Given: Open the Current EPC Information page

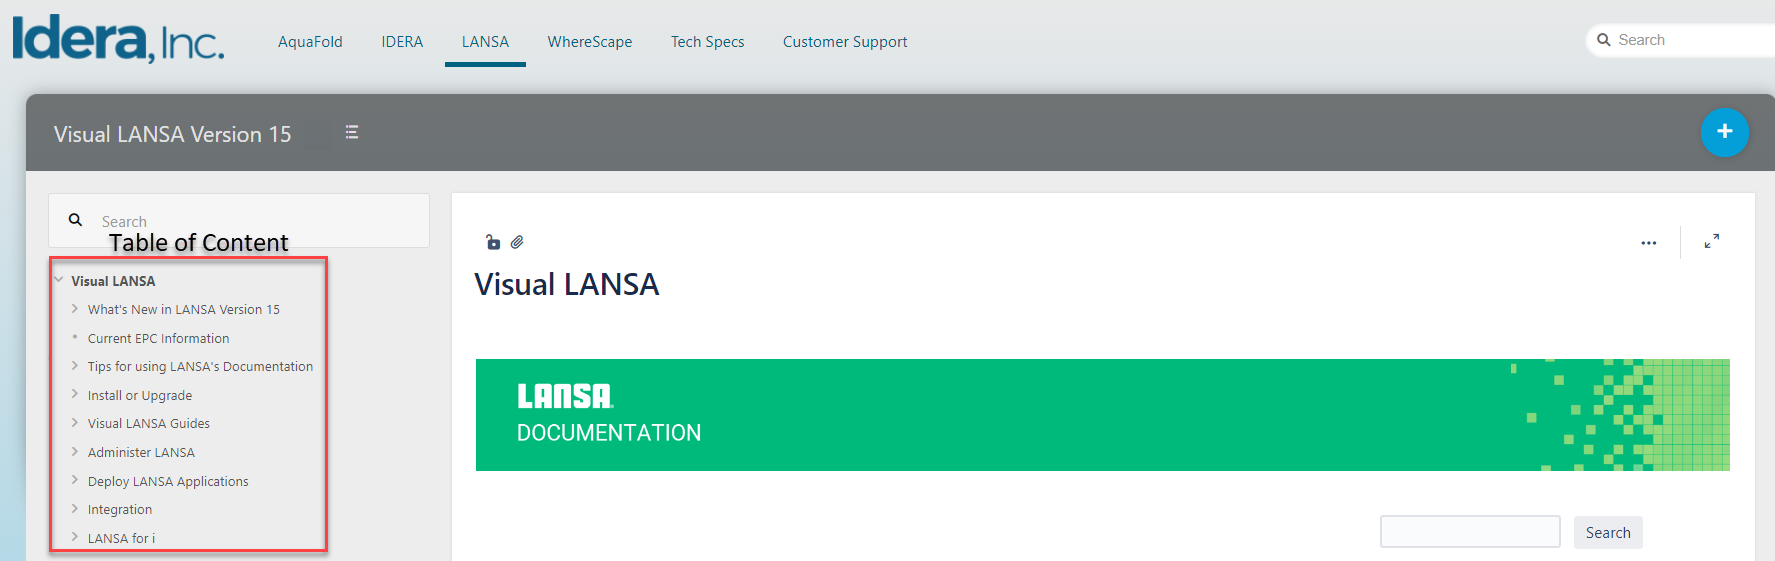Looking at the screenshot, I should pos(158,339).
